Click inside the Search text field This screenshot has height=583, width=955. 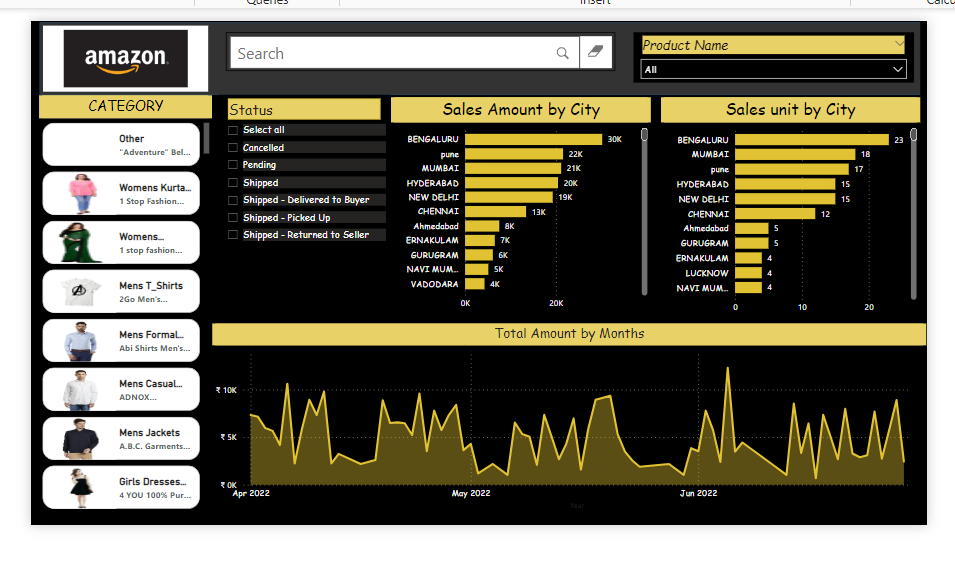coord(390,54)
